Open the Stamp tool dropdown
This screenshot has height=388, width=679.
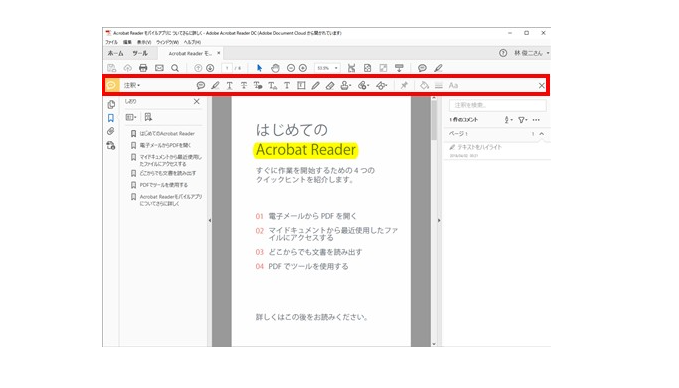(x=346, y=85)
